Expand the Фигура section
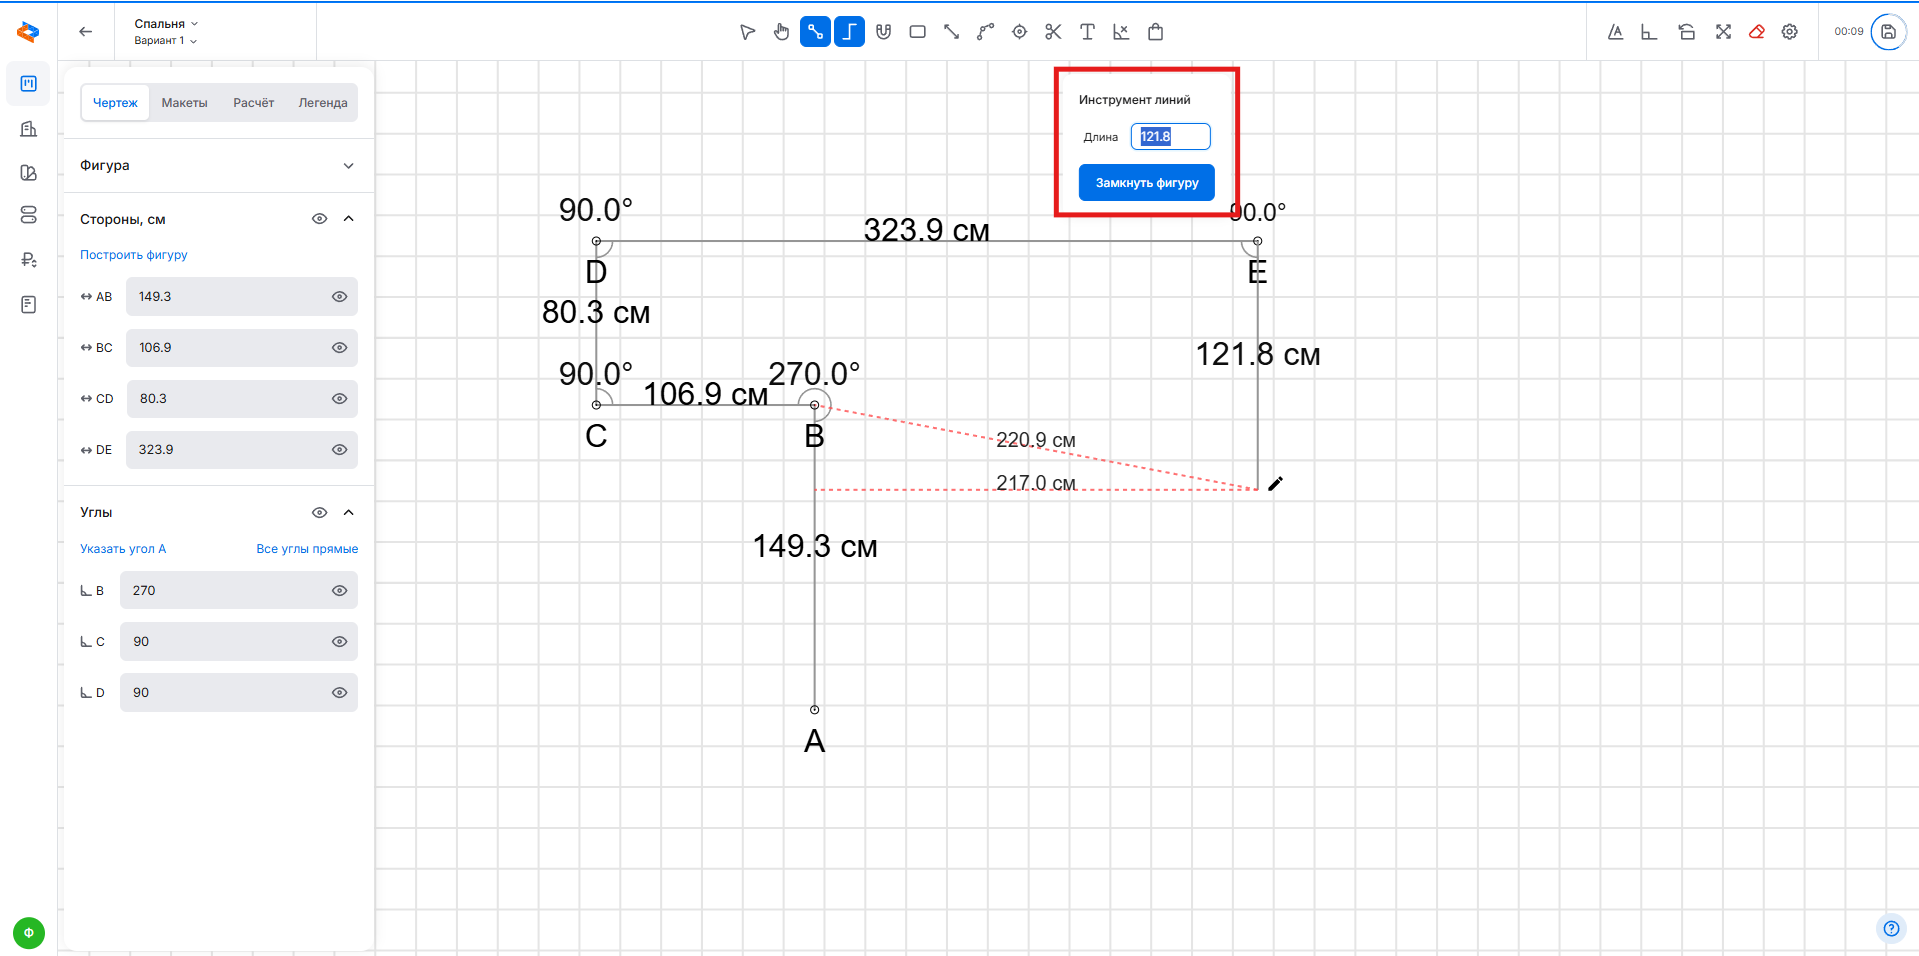 (x=348, y=166)
